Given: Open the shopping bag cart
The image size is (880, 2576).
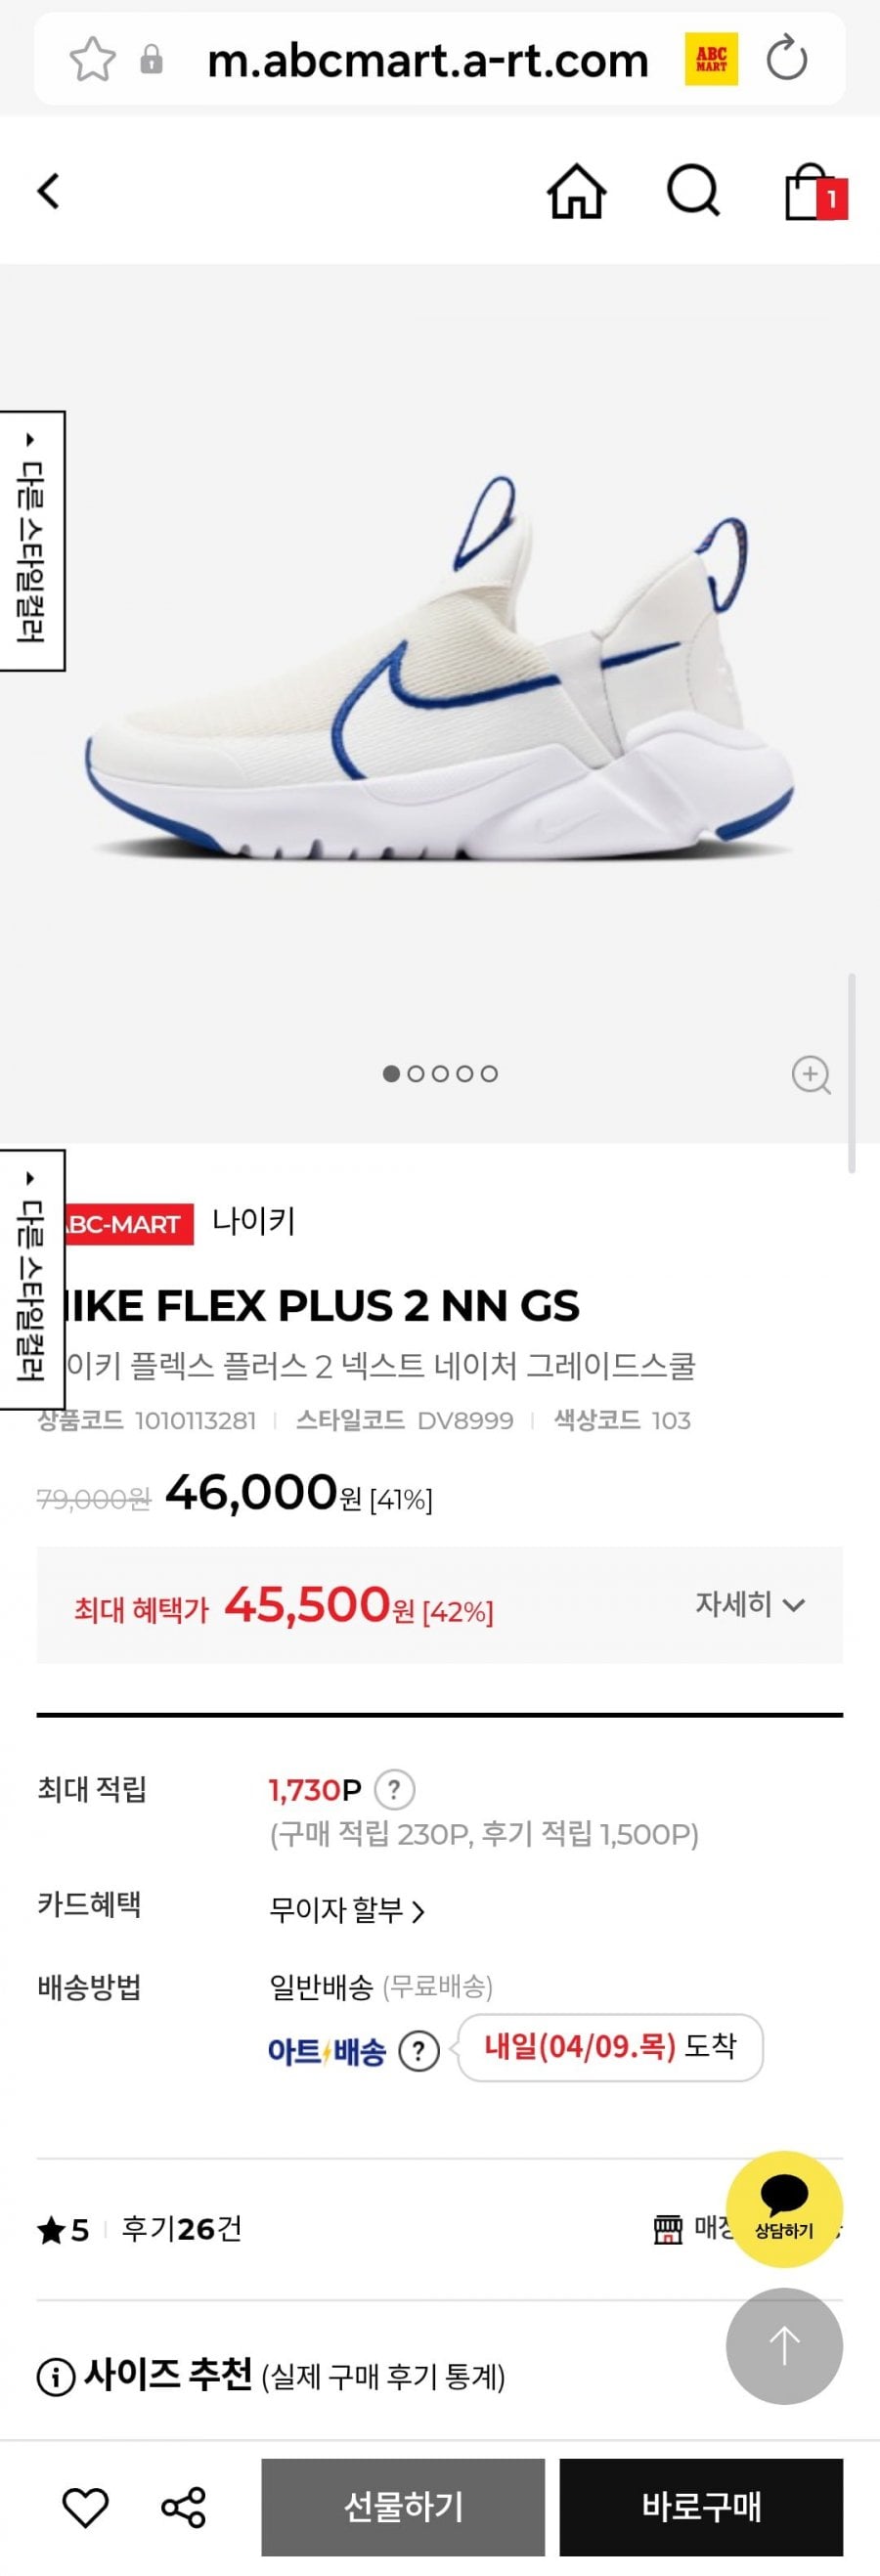Looking at the screenshot, I should (x=812, y=191).
